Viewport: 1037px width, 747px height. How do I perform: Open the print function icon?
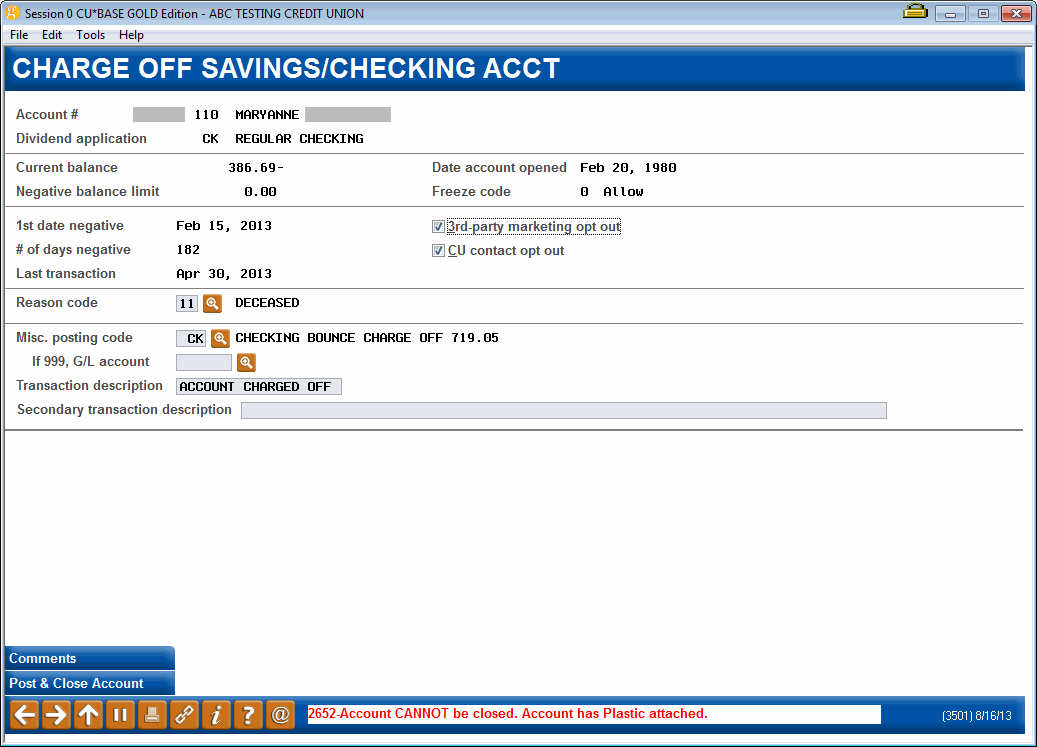pos(152,714)
